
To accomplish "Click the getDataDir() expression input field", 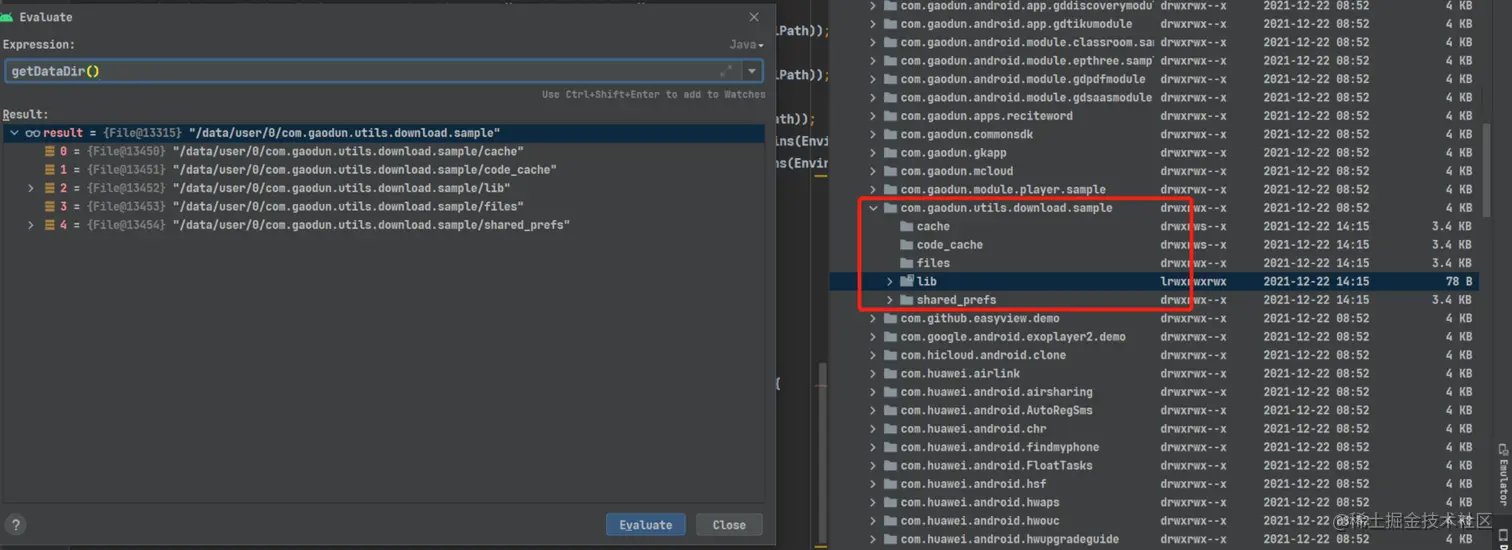I will (372, 71).
